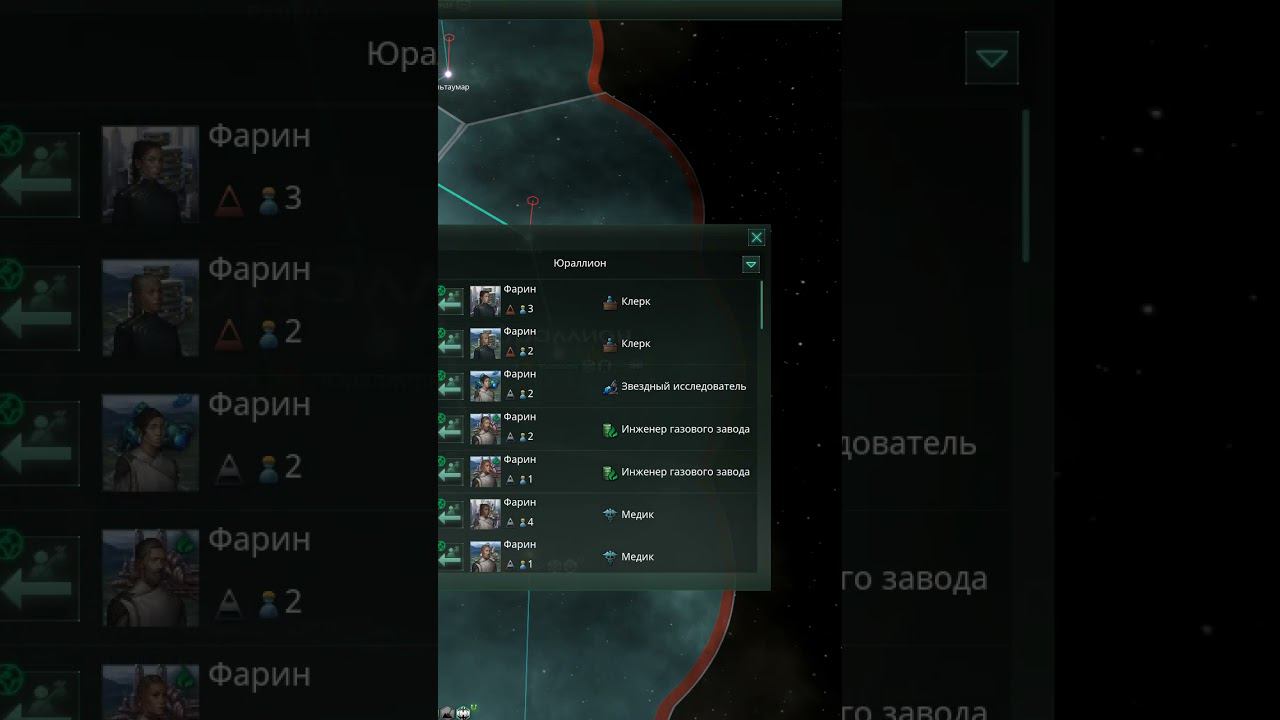Click the star researcher job icon

[610, 387]
